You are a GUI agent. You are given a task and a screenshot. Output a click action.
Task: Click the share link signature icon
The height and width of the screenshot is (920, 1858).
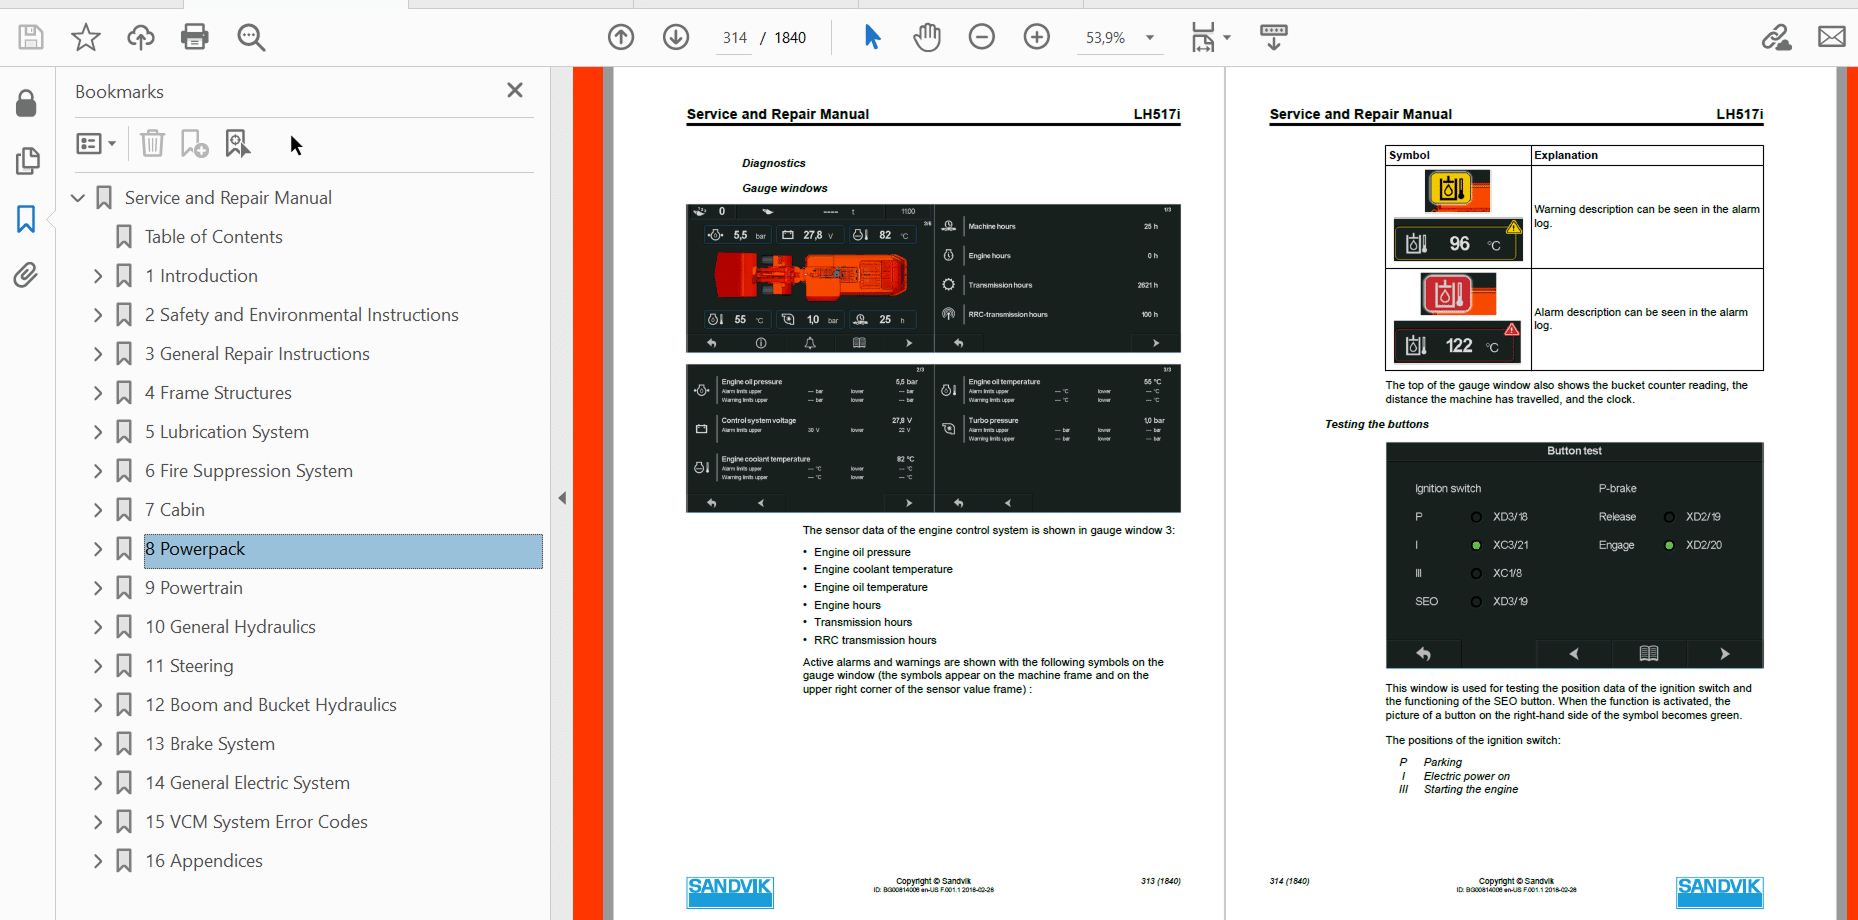[x=1776, y=38]
